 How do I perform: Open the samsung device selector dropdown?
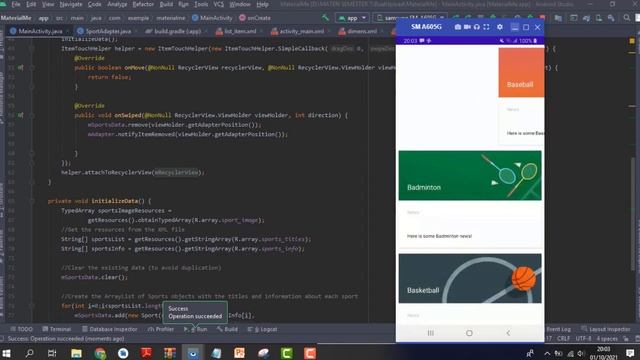(409, 18)
